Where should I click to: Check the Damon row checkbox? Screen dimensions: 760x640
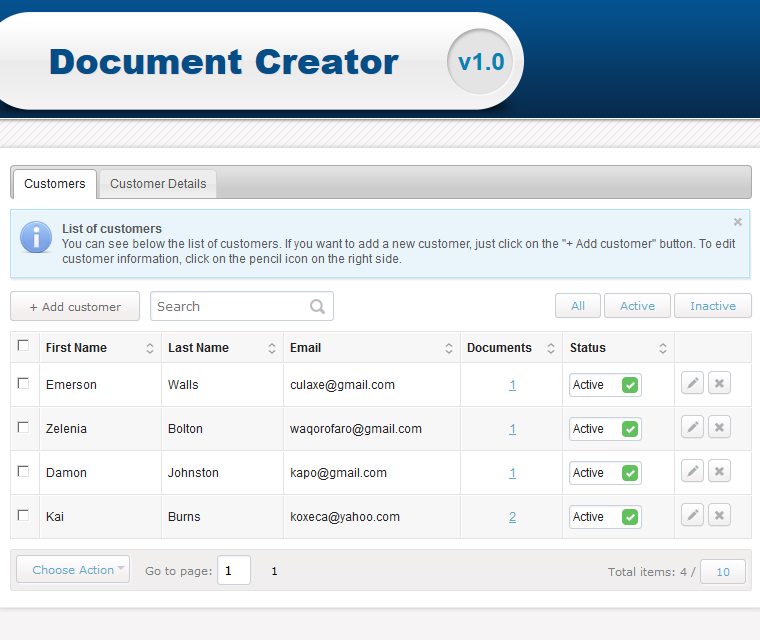[23, 471]
